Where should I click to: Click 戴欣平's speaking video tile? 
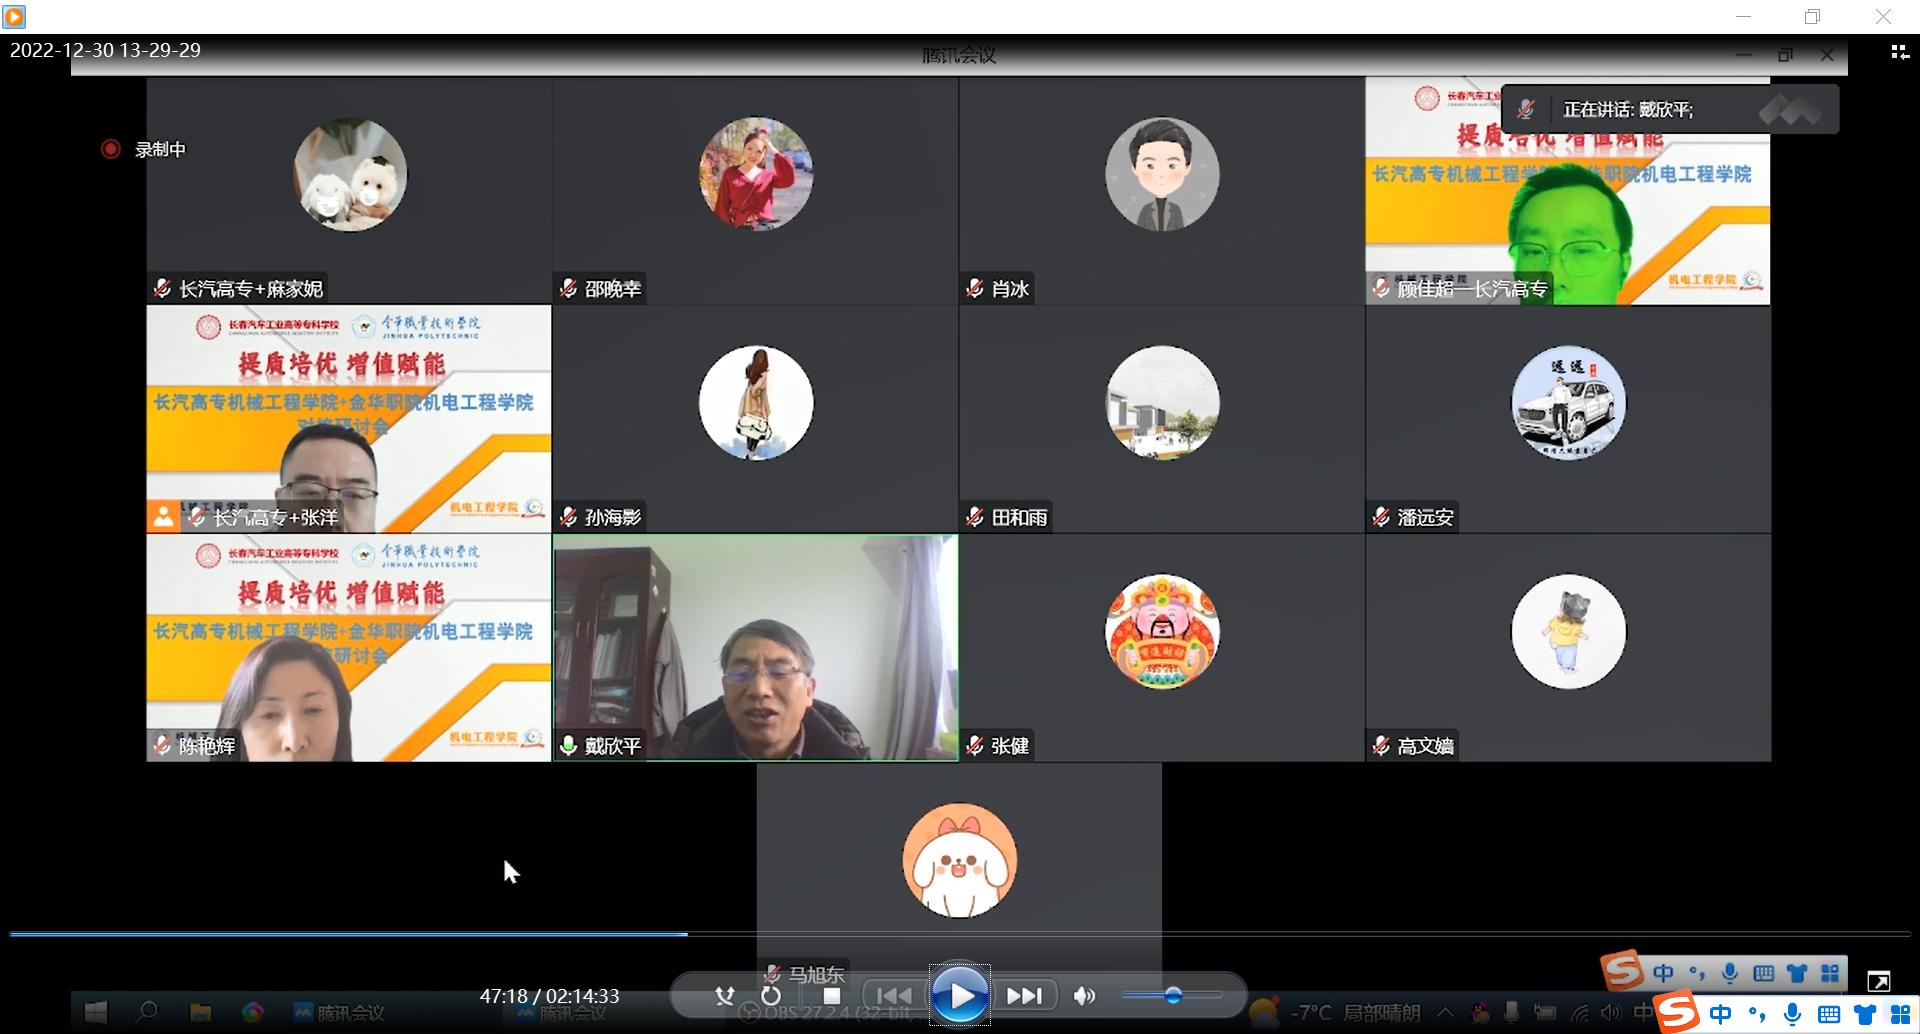point(755,647)
